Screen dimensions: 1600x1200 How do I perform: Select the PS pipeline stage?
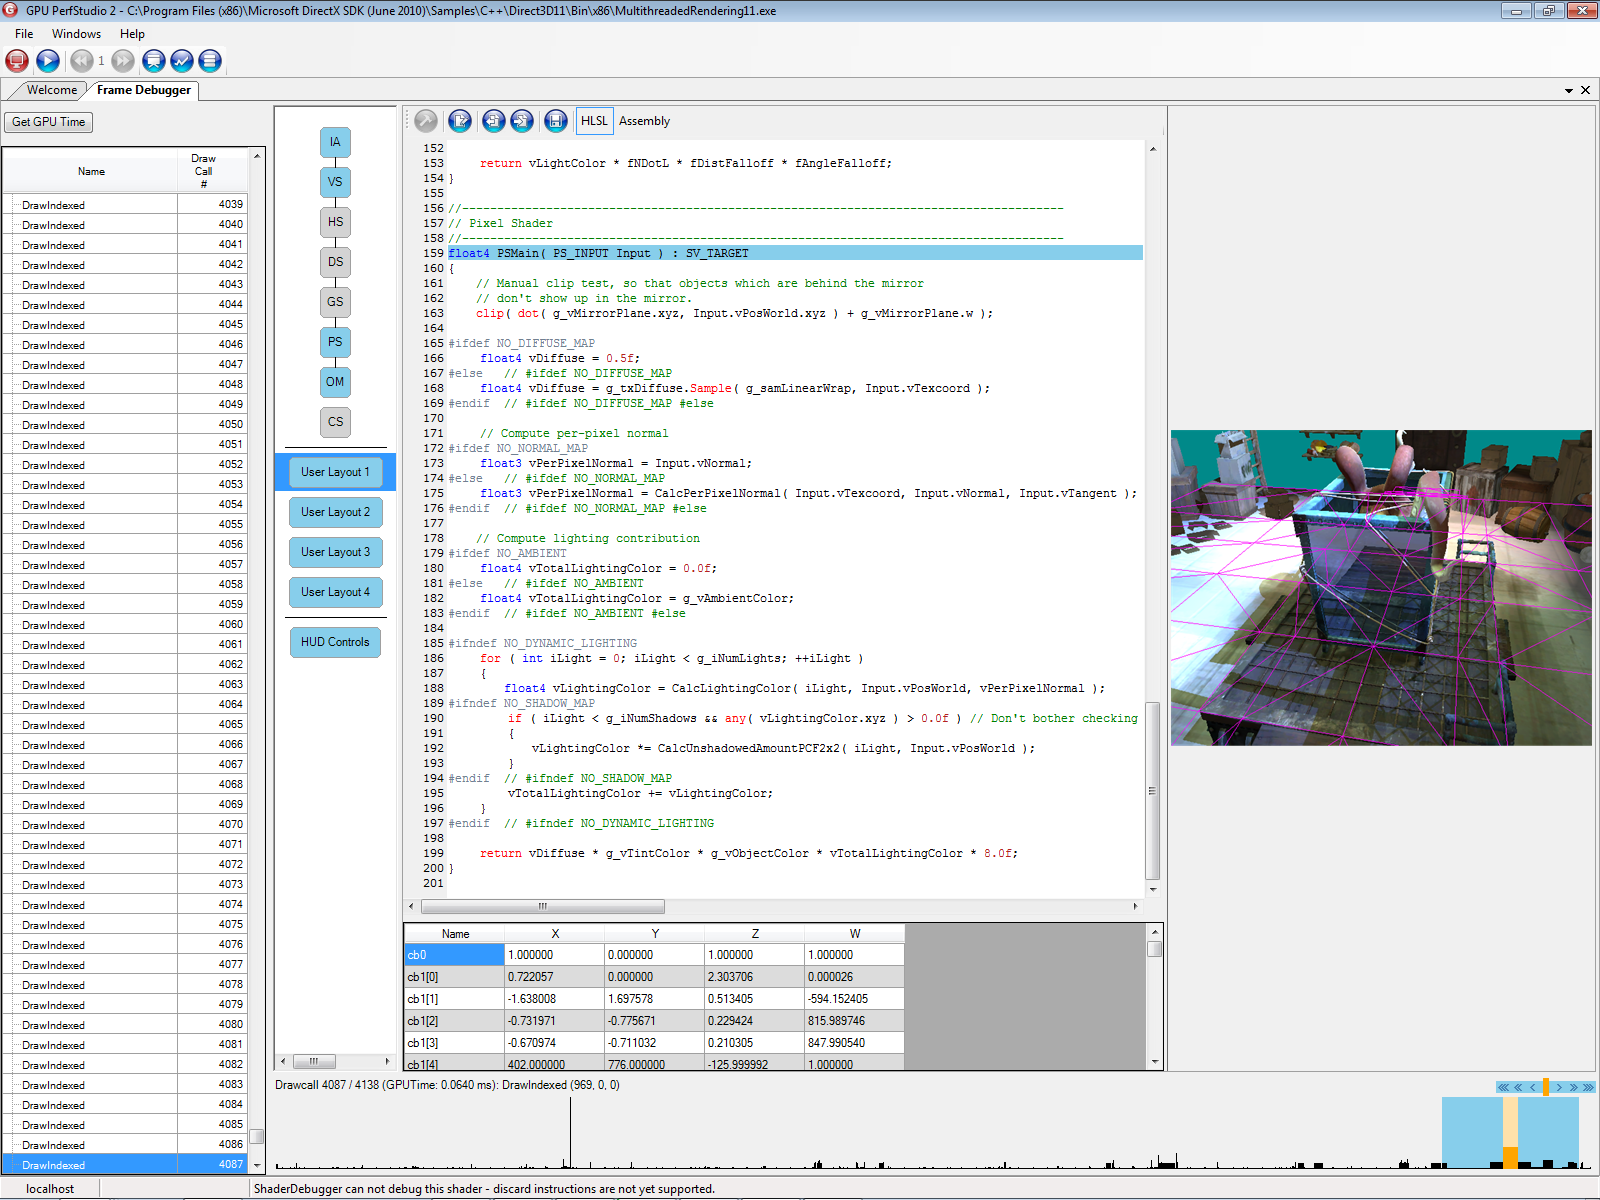tap(335, 342)
